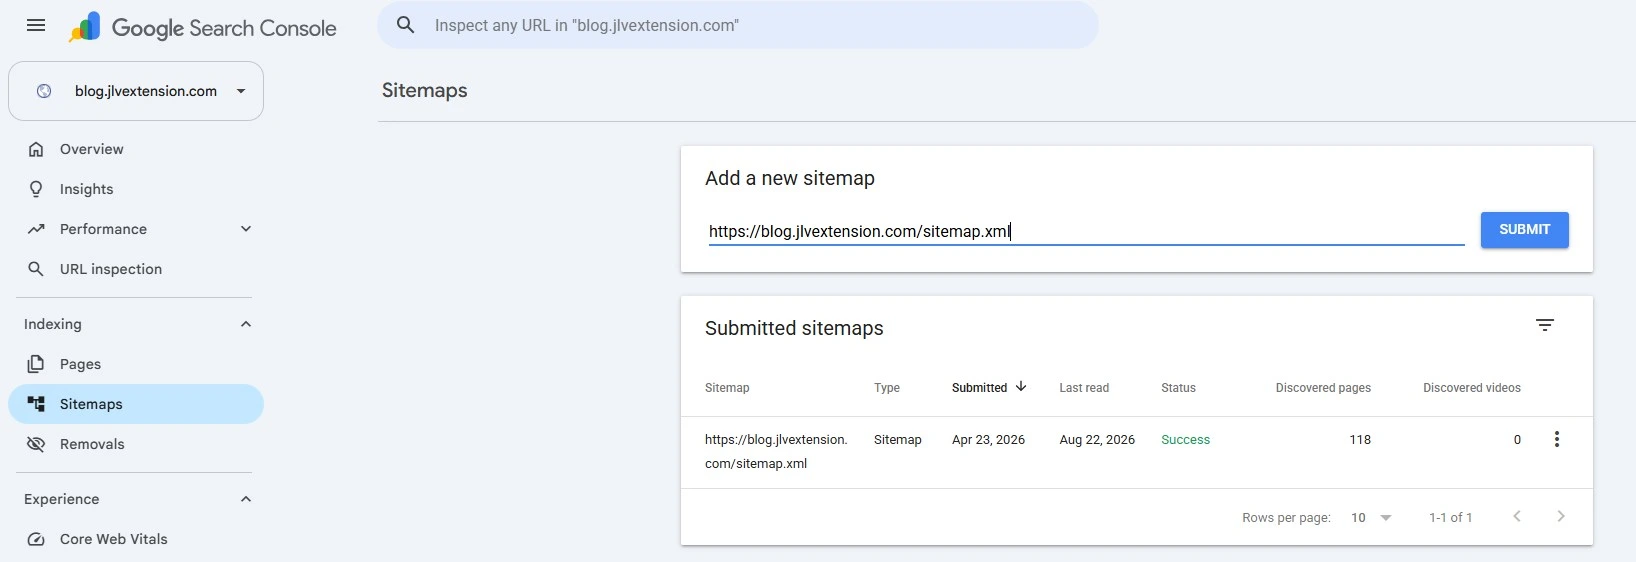Click the Insights lightbulb icon
The width and height of the screenshot is (1636, 562).
coord(36,189)
